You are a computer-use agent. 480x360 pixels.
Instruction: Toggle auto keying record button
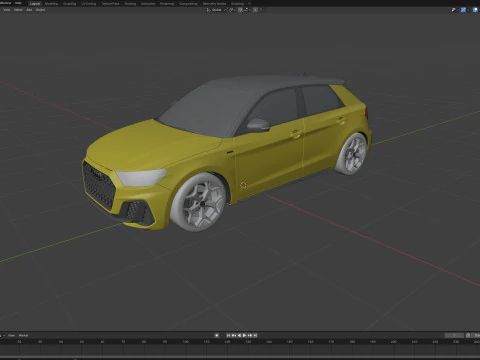point(217,335)
